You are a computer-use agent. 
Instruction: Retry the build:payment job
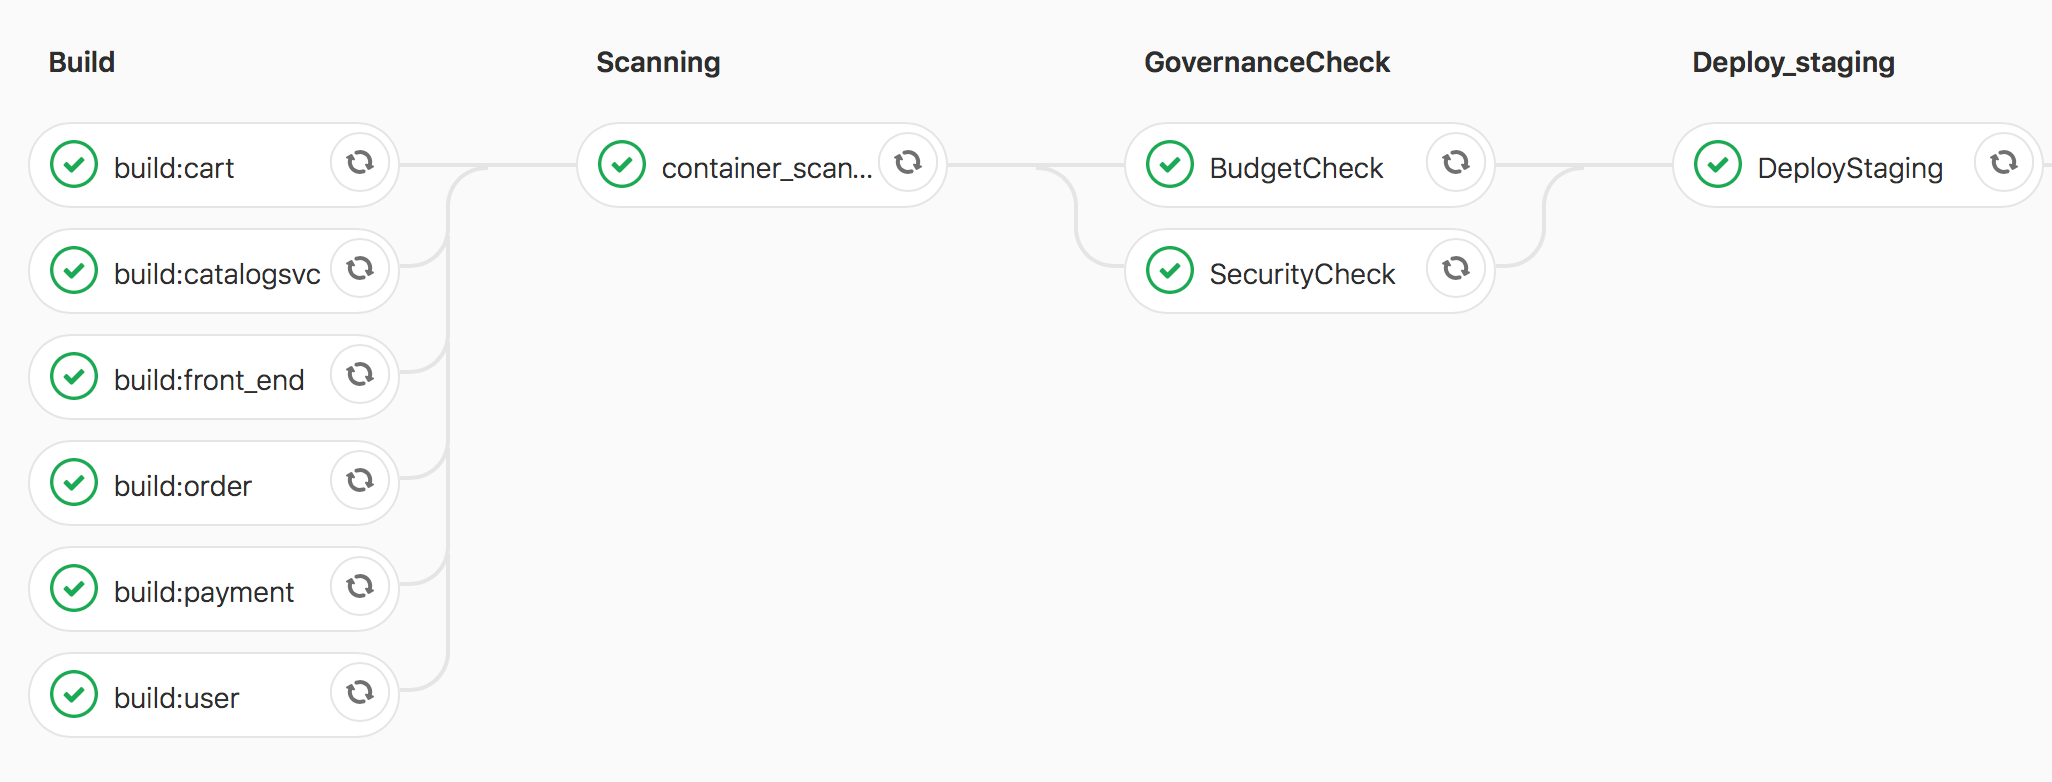coord(360,587)
